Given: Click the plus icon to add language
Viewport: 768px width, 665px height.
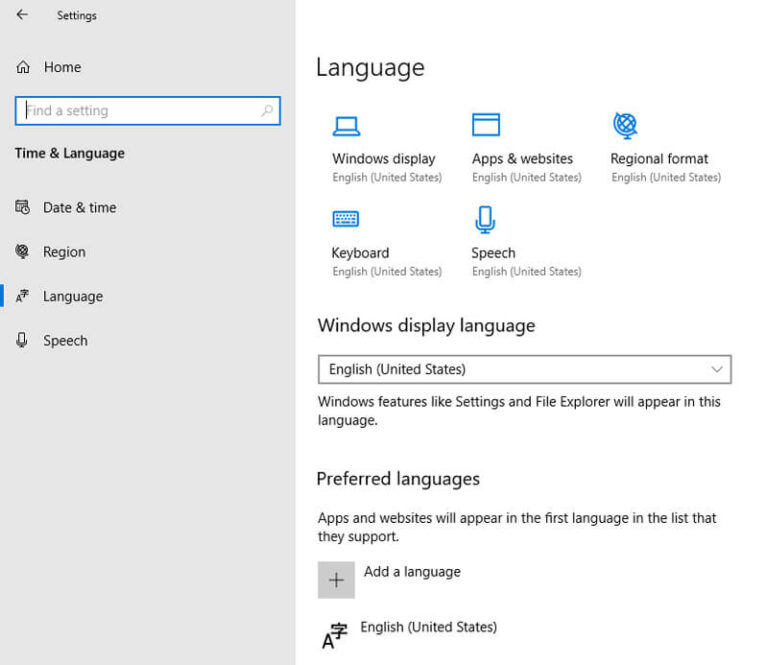Looking at the screenshot, I should click(x=336, y=580).
